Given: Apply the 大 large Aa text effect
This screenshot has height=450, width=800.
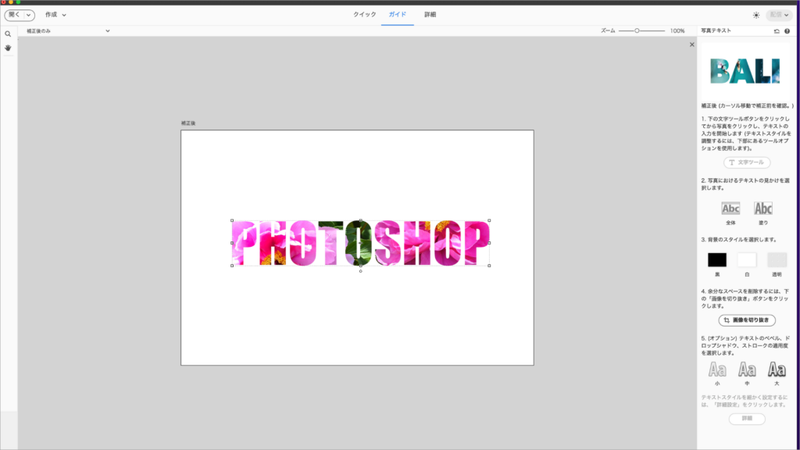Looking at the screenshot, I should click(777, 369).
